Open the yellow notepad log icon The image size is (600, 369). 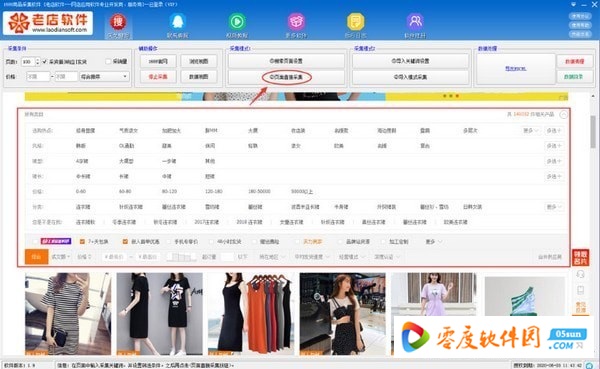(x=355, y=22)
